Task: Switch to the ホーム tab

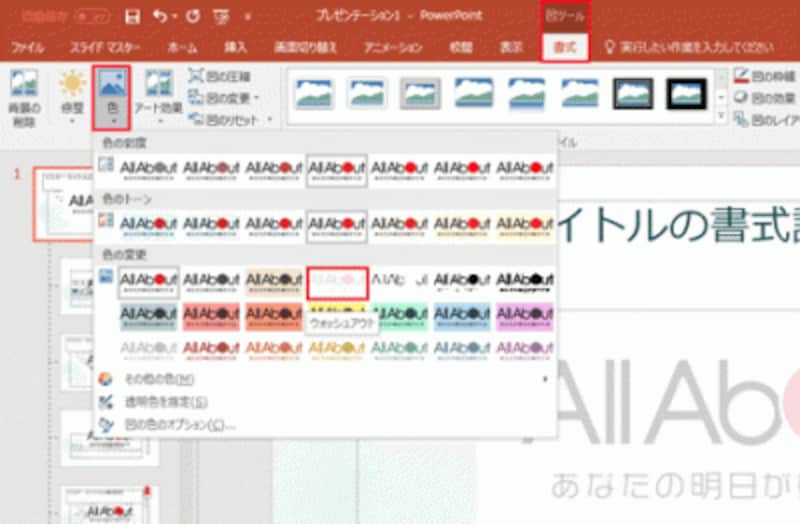Action: coord(183,48)
